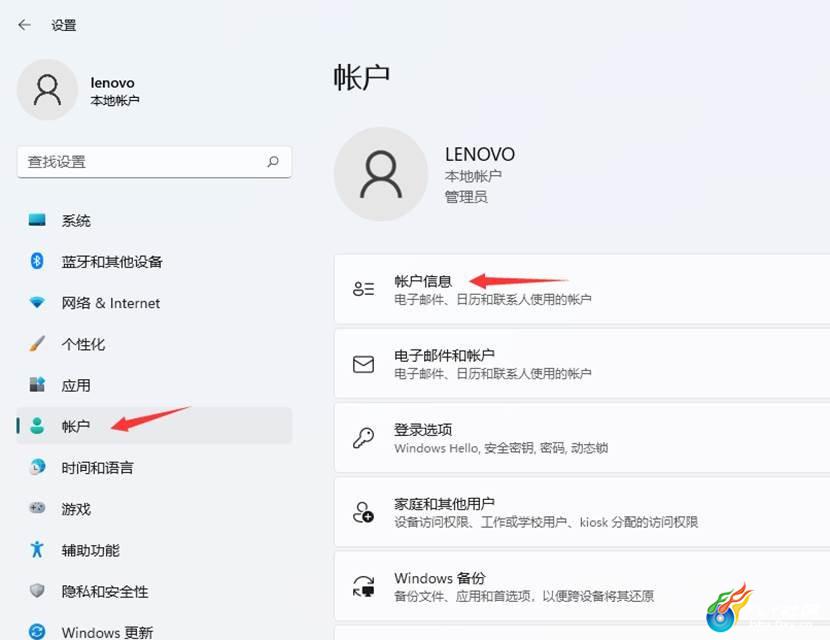Click 本地帐户 under LENOVO
830x640 pixels.
point(473,176)
